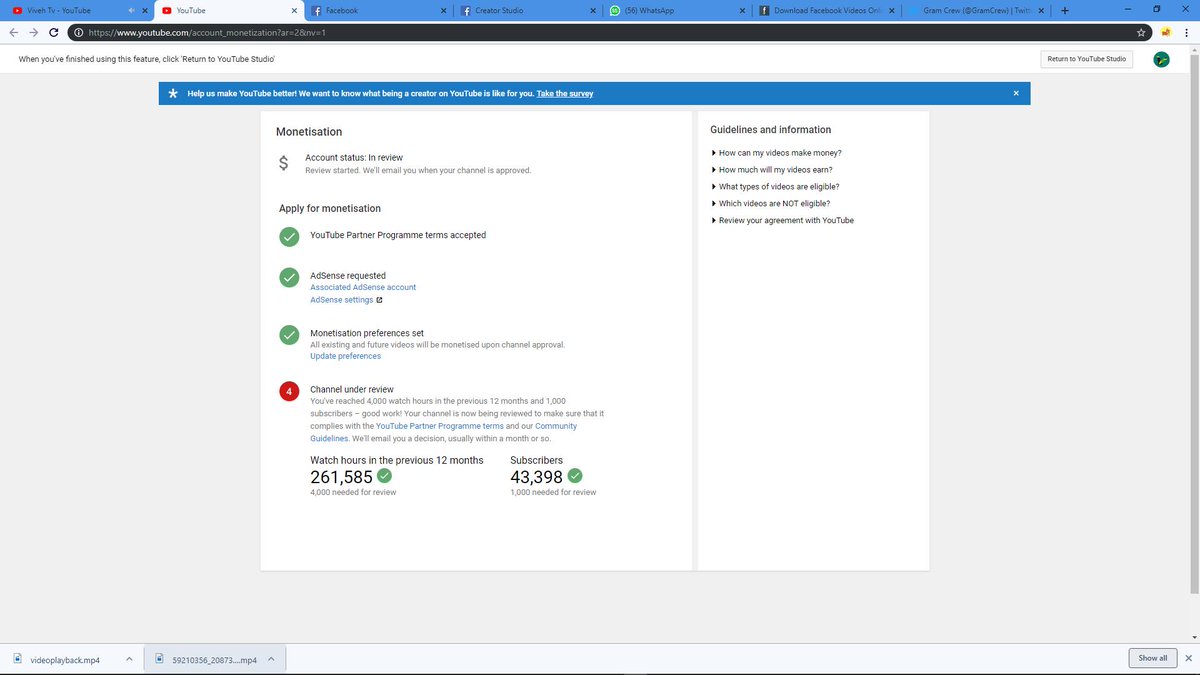Screen dimensions: 1200x675
Task: Go back to previous page
Action: click(x=13, y=32)
